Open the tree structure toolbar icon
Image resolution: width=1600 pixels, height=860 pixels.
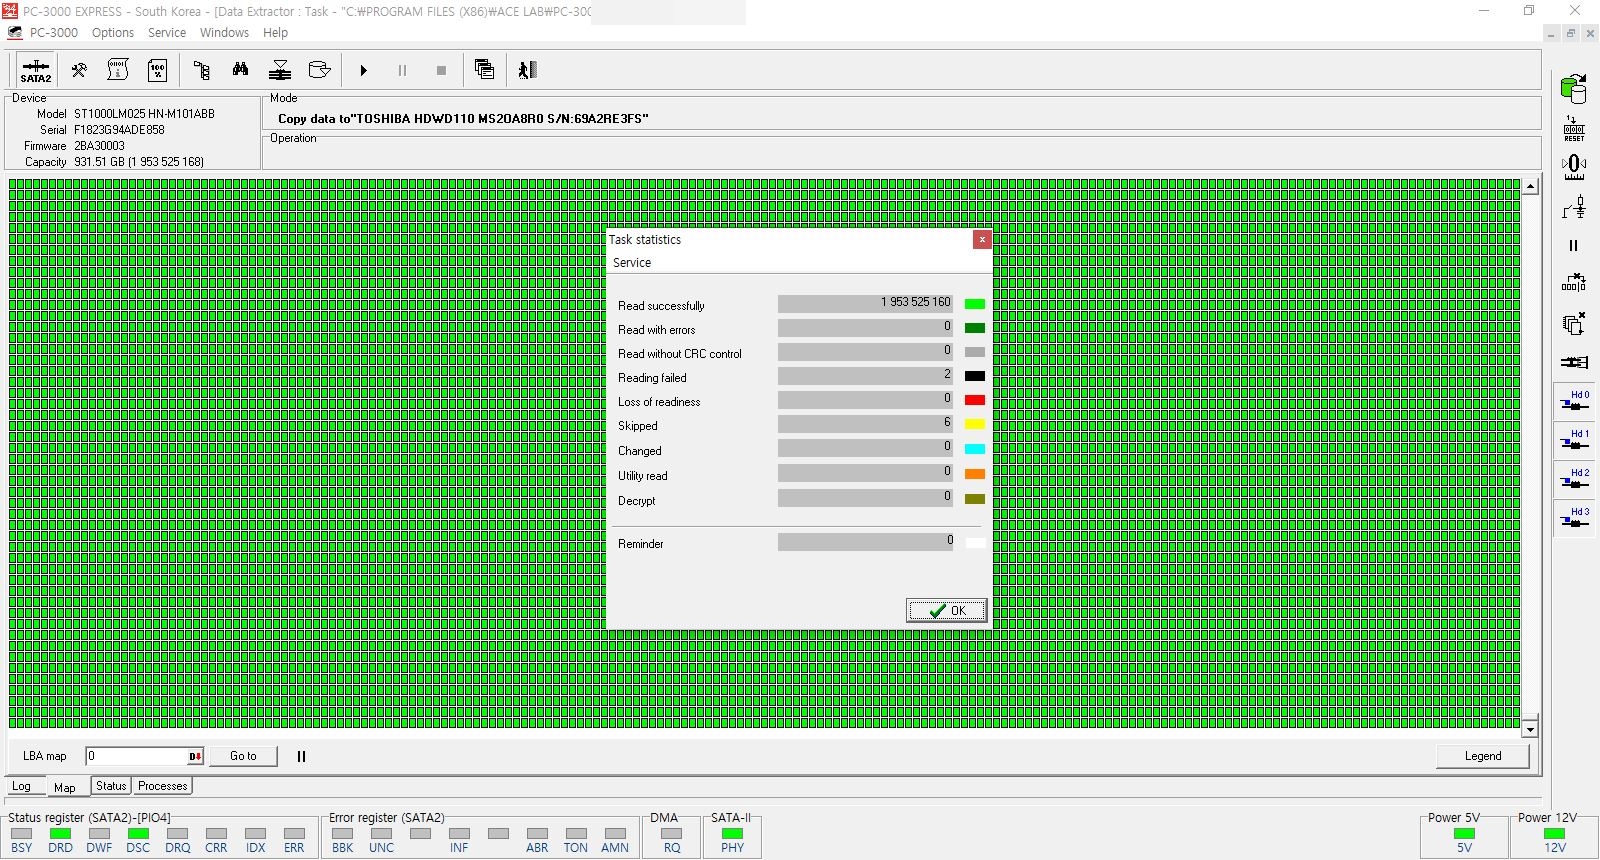pyautogui.click(x=202, y=70)
